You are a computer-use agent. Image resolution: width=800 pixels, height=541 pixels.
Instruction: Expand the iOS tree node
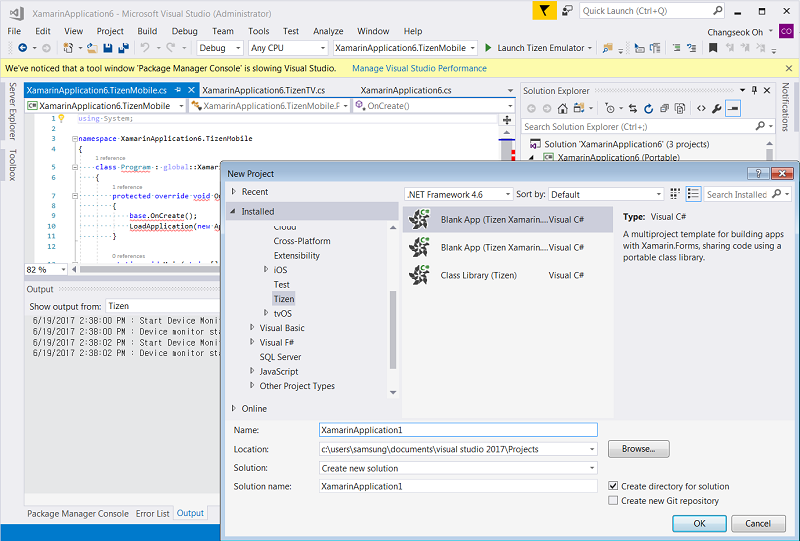266,270
